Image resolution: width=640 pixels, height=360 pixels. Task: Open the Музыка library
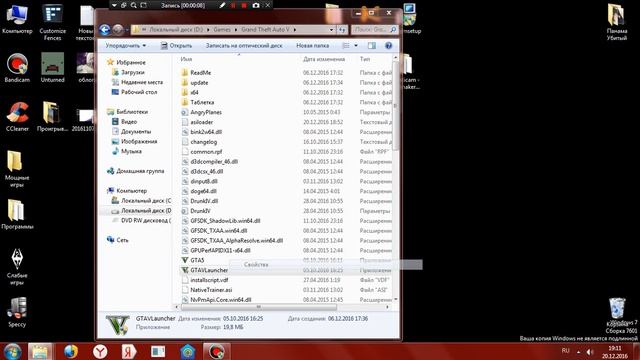(131, 151)
